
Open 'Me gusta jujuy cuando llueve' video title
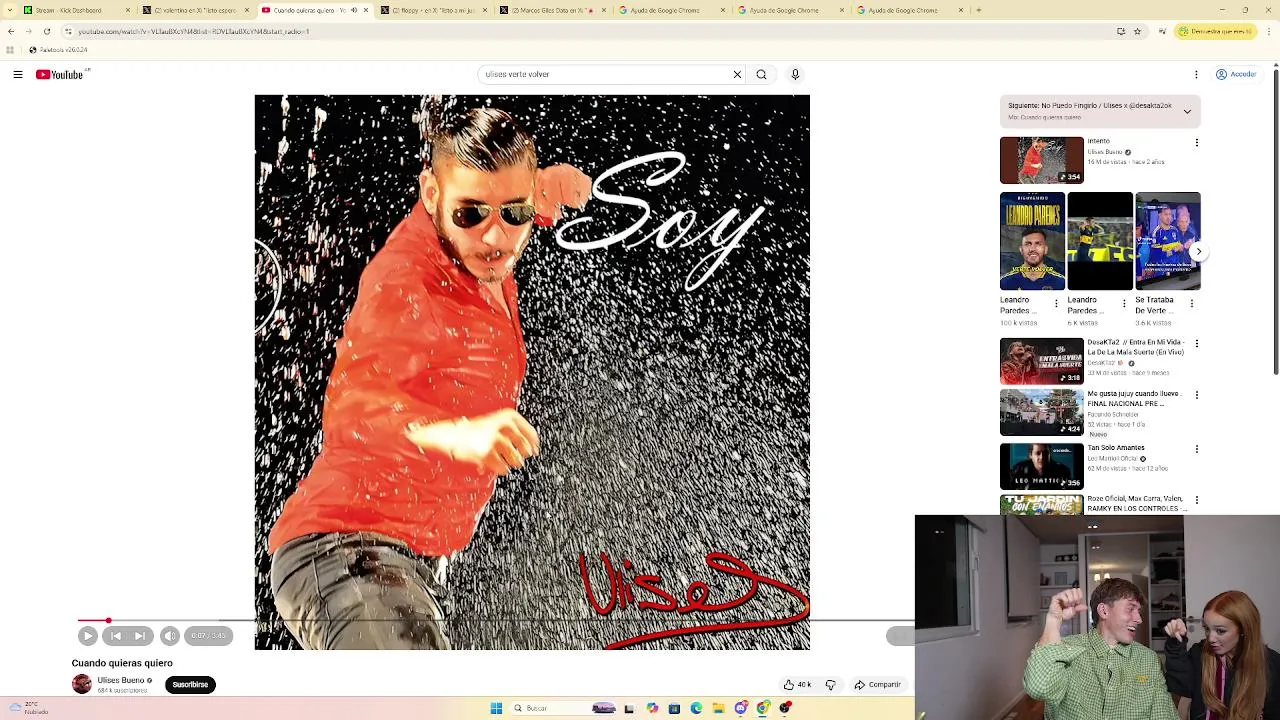pos(1133,399)
